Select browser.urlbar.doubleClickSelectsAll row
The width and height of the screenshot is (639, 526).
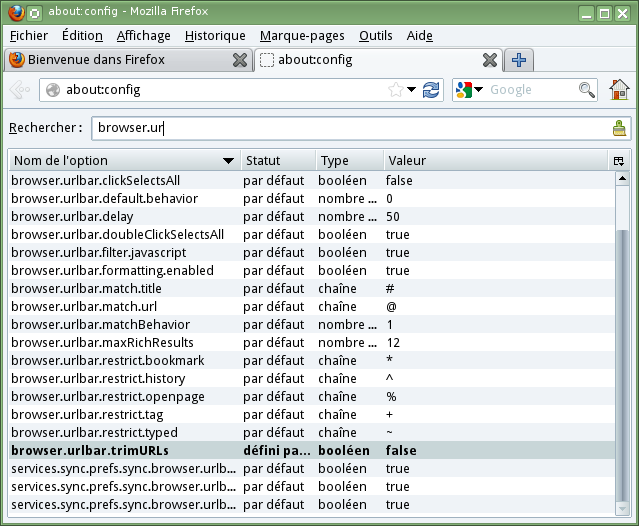312,234
